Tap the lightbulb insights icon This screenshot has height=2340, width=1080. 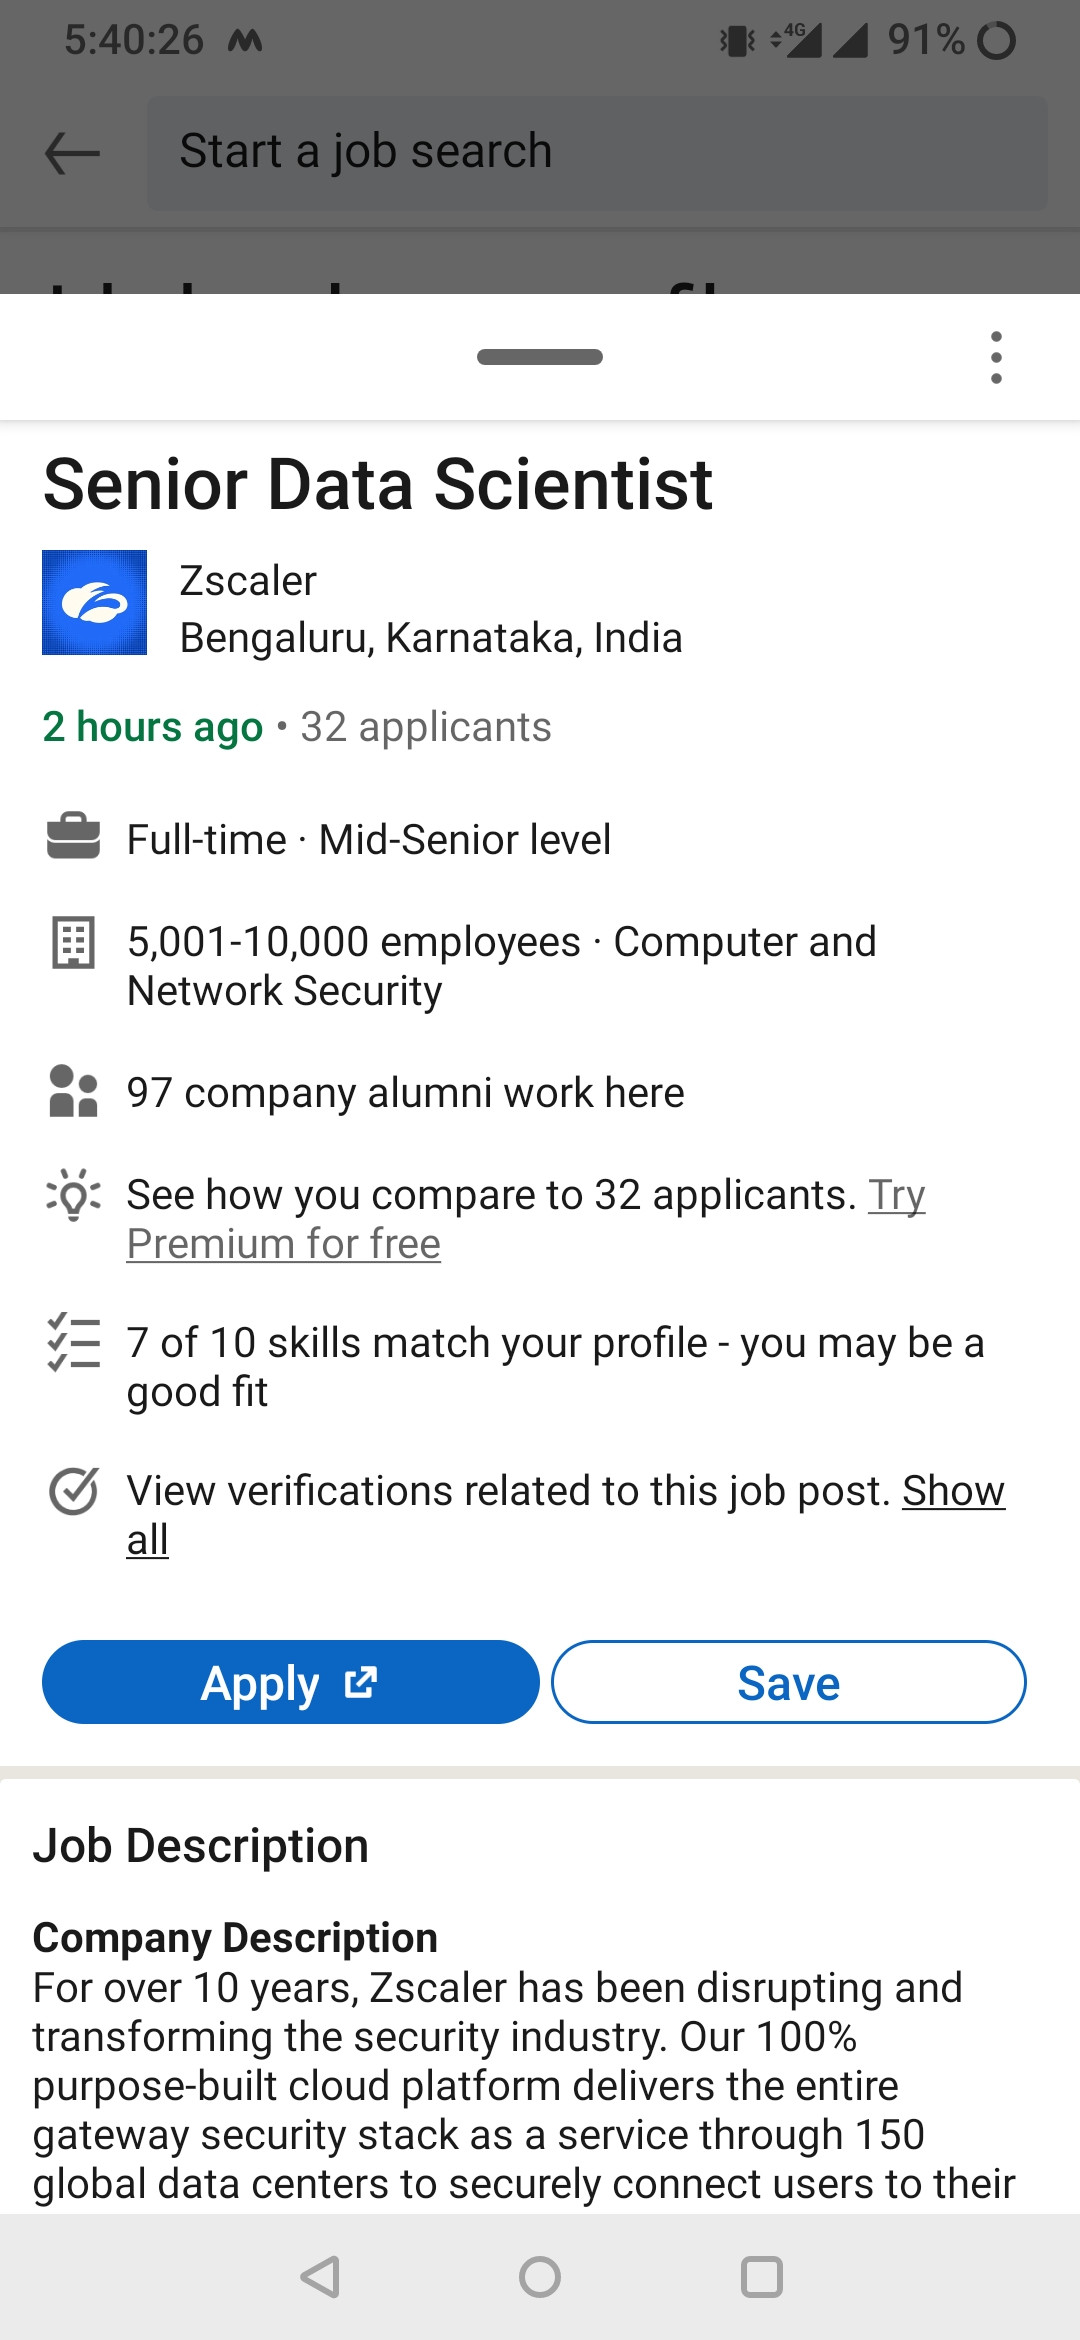(x=73, y=1195)
